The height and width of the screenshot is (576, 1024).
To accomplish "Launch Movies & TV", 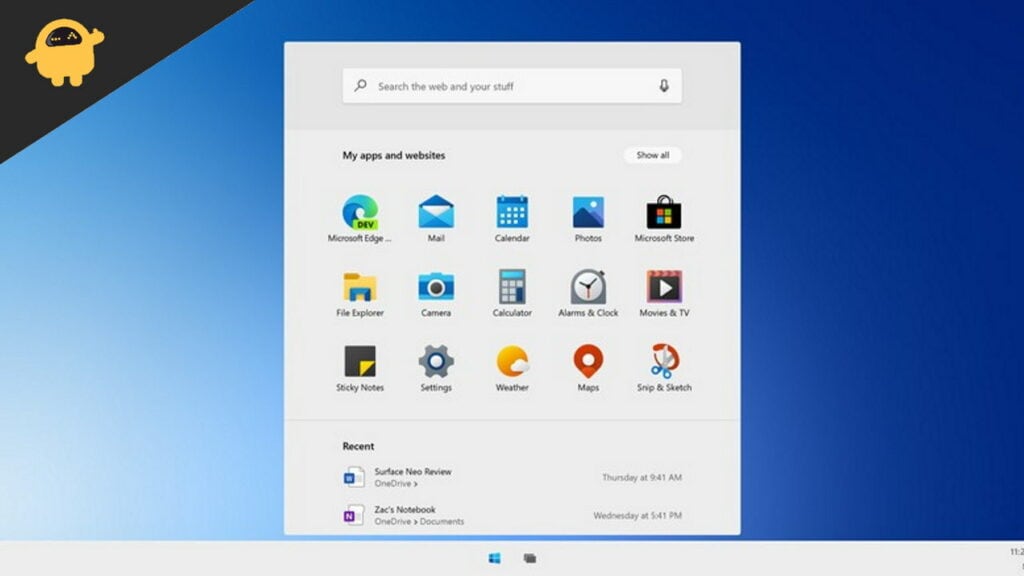I will pos(663,287).
